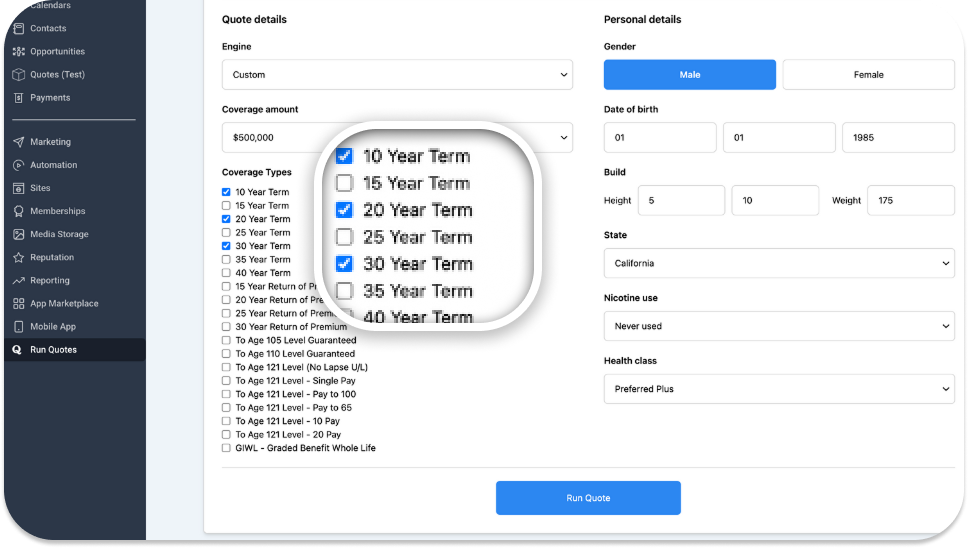Click the Sites icon in sidebar

(19, 188)
